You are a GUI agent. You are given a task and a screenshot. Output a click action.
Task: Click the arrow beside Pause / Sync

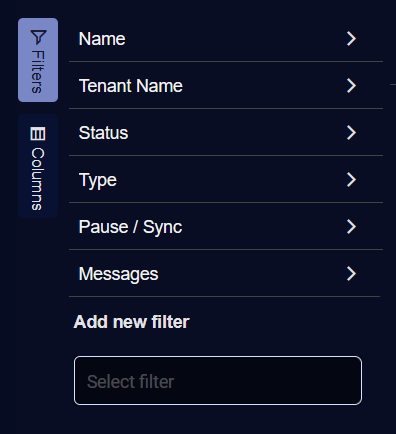pos(351,227)
